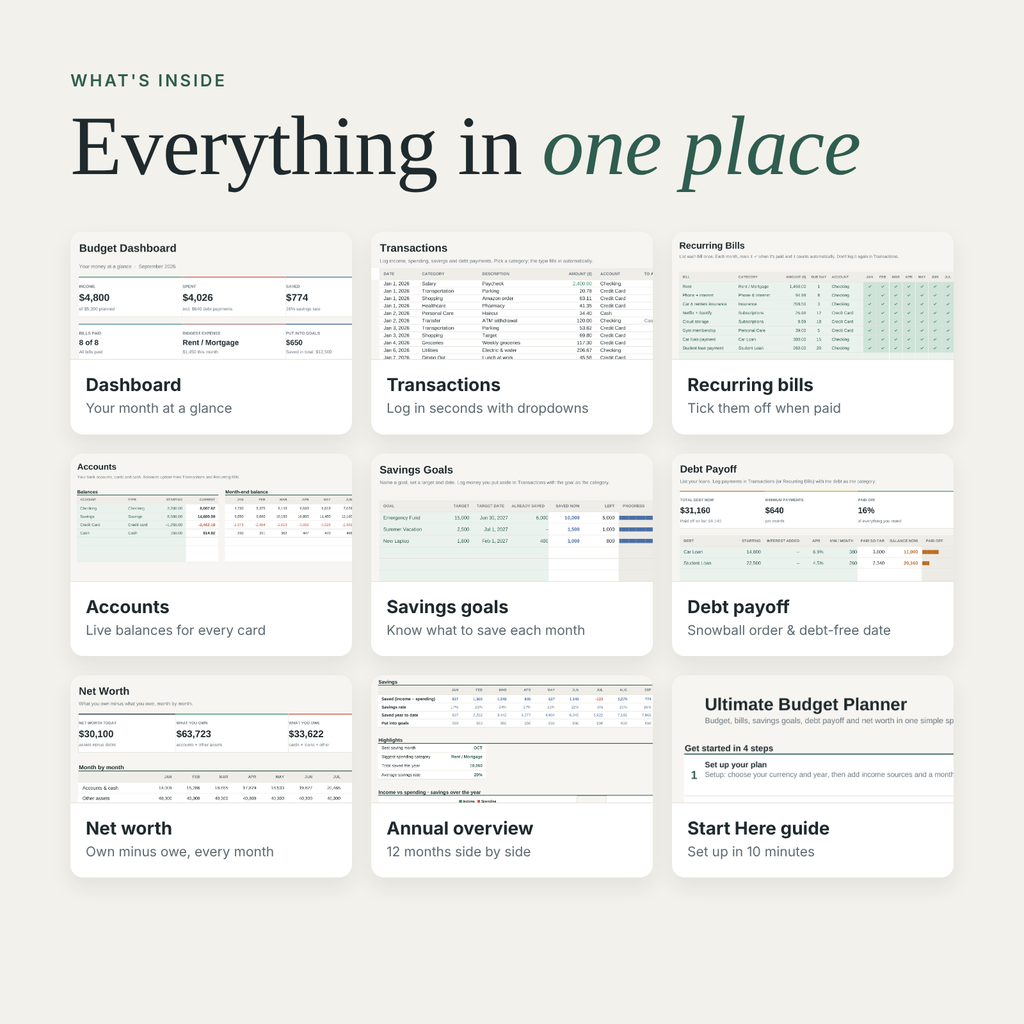Open the Ultimate Budget Planner guide thumbnail
Viewport: 1024px width, 1024px height.
812,739
